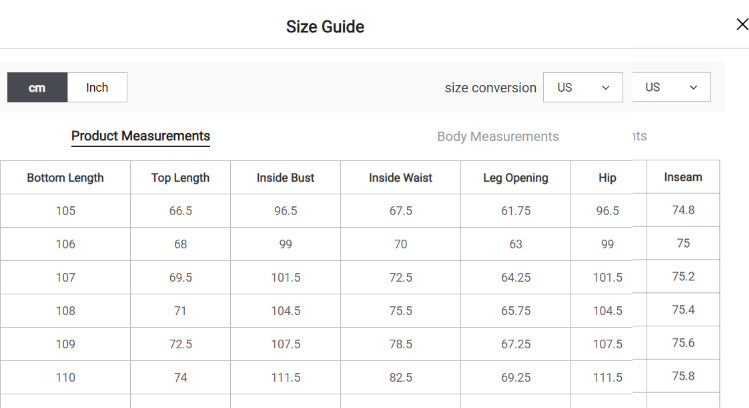The height and width of the screenshot is (408, 749).
Task: Click the Top Length column header
Action: (180, 178)
